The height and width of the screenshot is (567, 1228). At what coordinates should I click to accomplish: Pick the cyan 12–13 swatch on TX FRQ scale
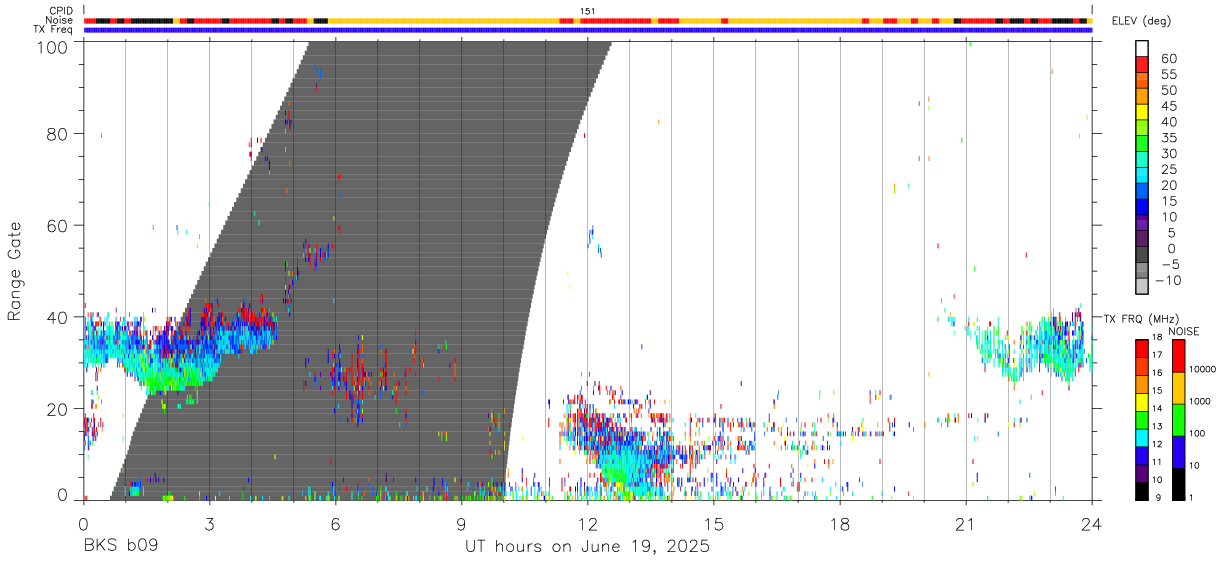click(1142, 436)
